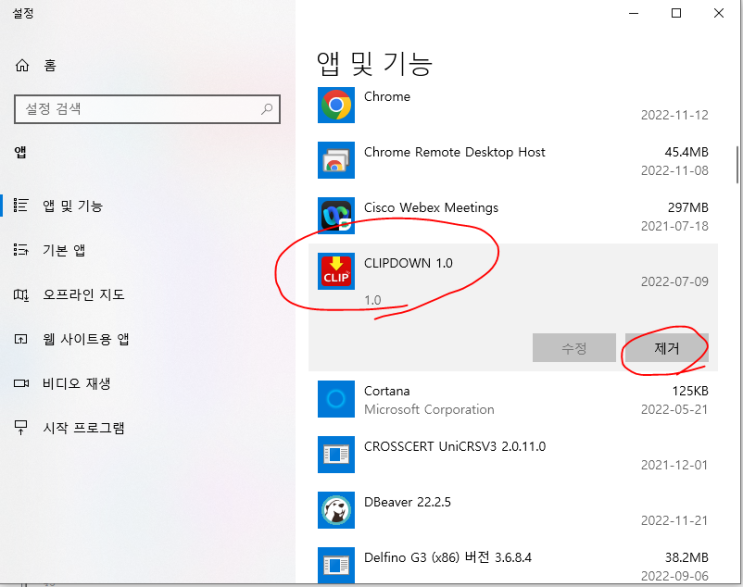Click the home icon in sidebar
Screen dimensions: 743x587
click(x=22, y=65)
